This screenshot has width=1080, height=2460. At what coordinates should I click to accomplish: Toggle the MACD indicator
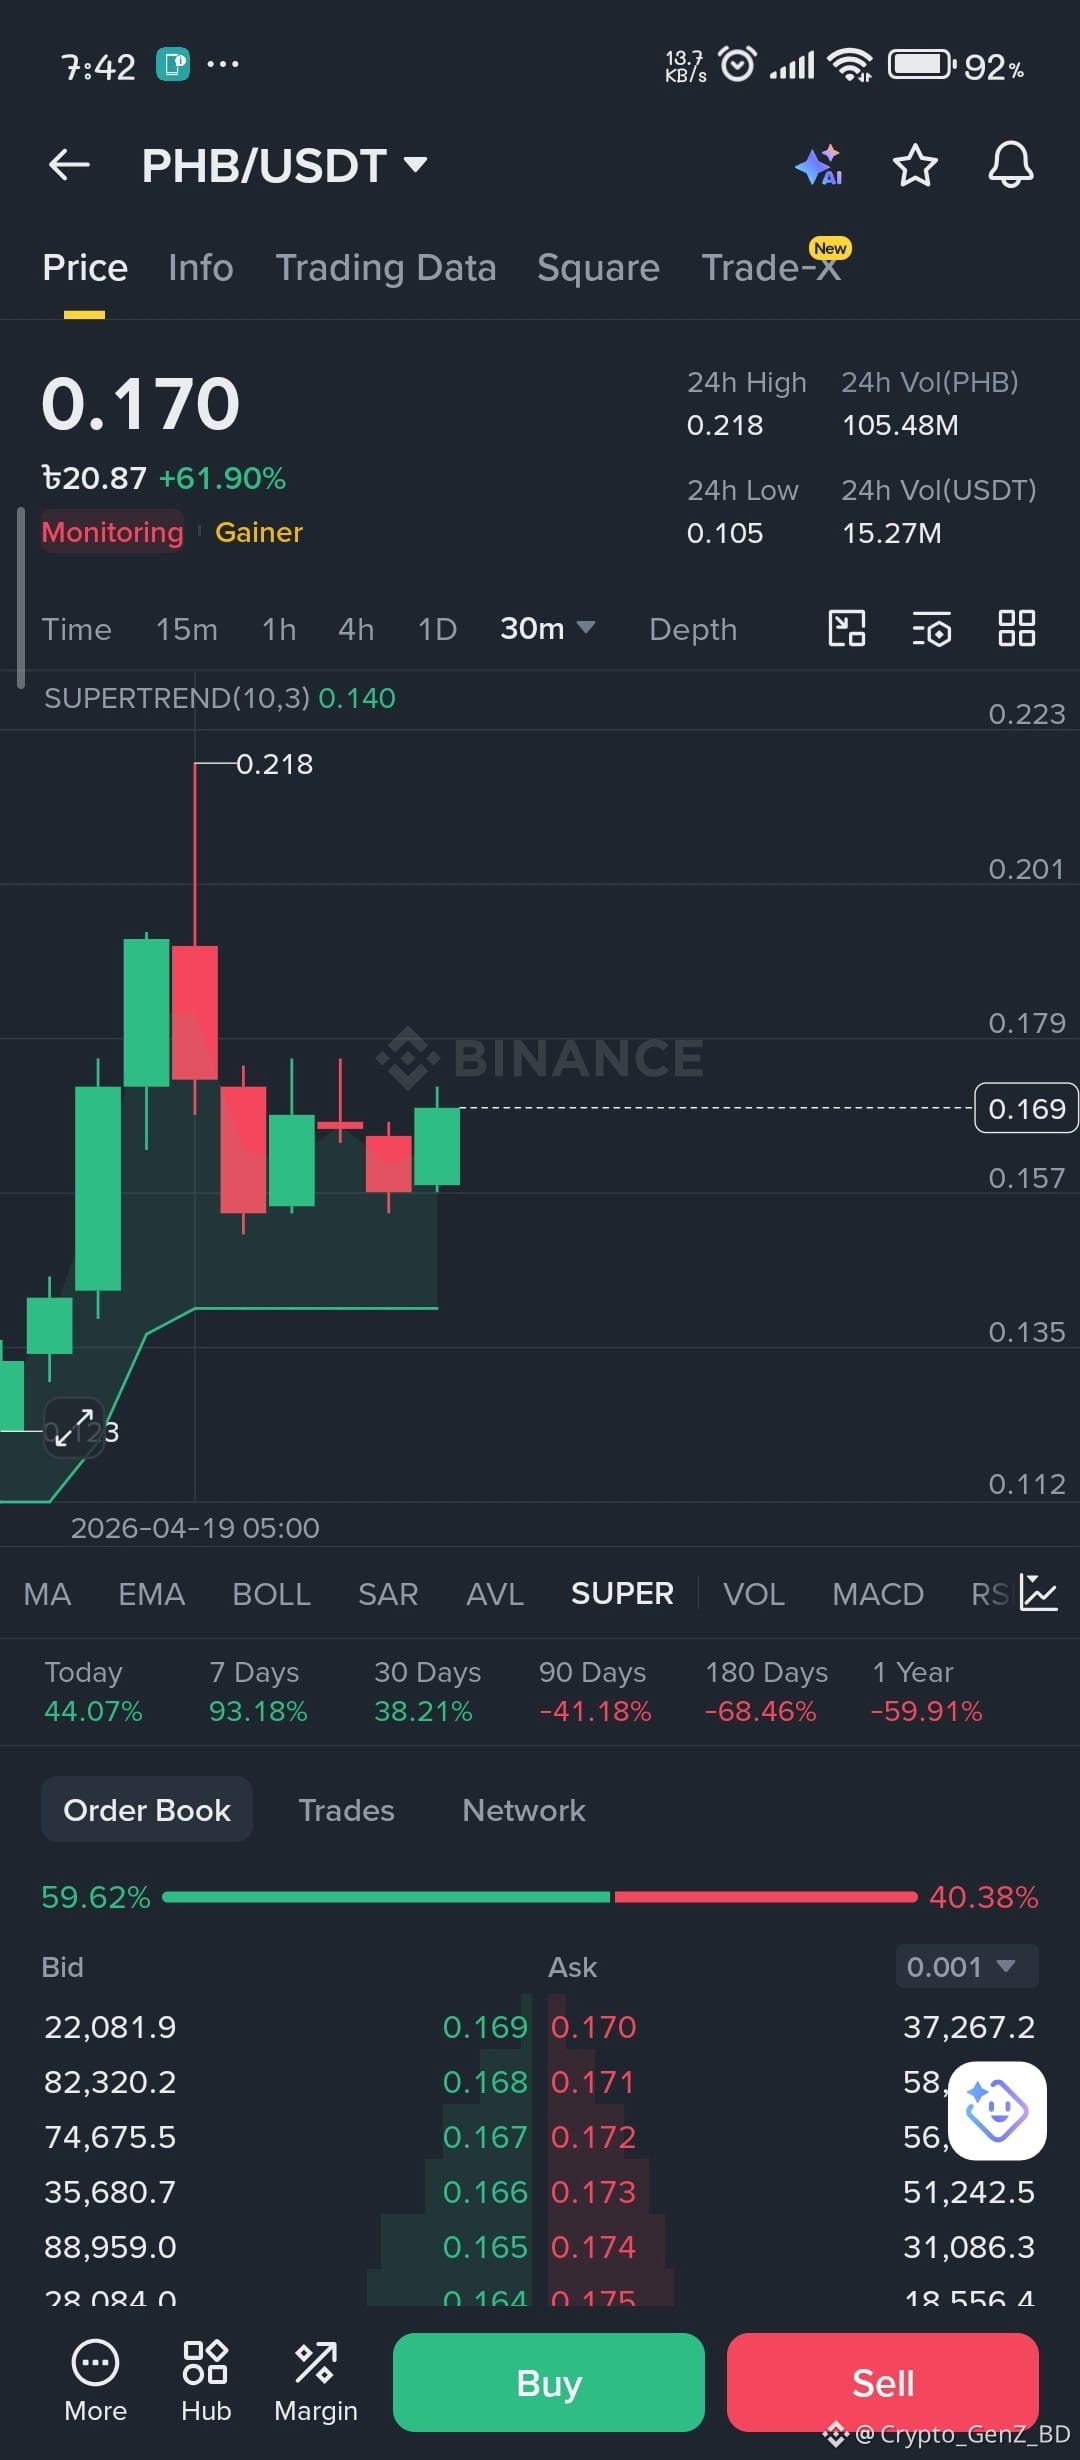tap(878, 1594)
